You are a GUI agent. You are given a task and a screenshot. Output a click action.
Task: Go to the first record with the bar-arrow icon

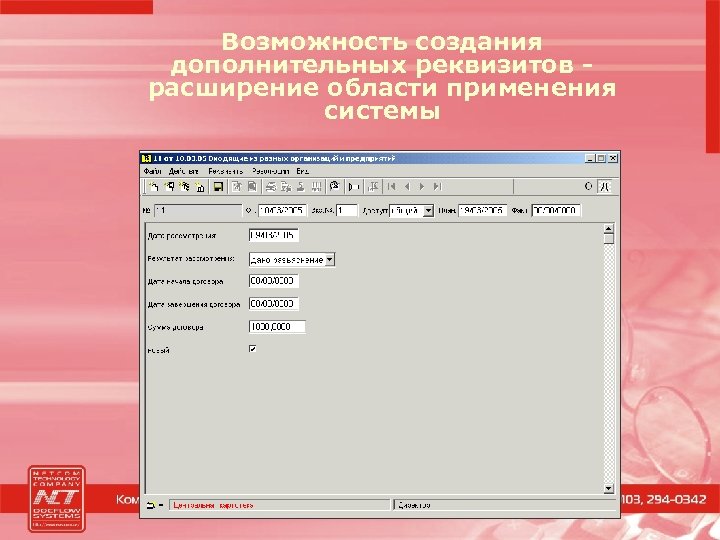tap(391, 186)
